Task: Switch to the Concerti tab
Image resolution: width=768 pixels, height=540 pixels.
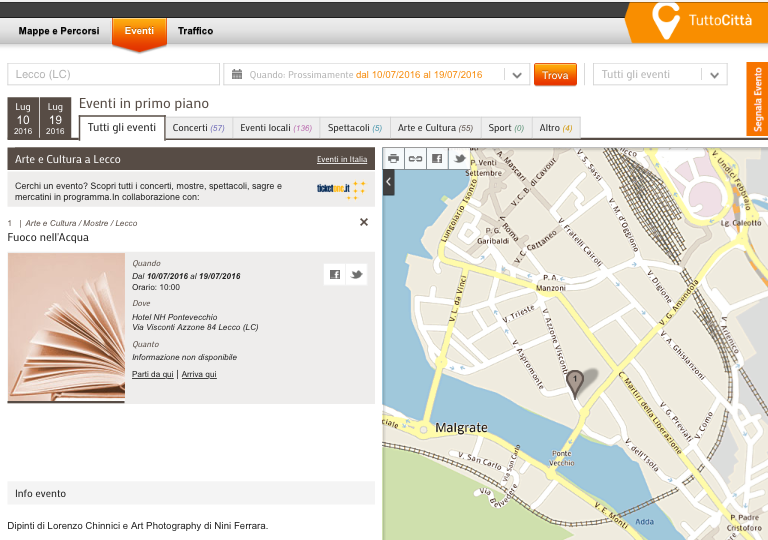Action: click(198, 128)
